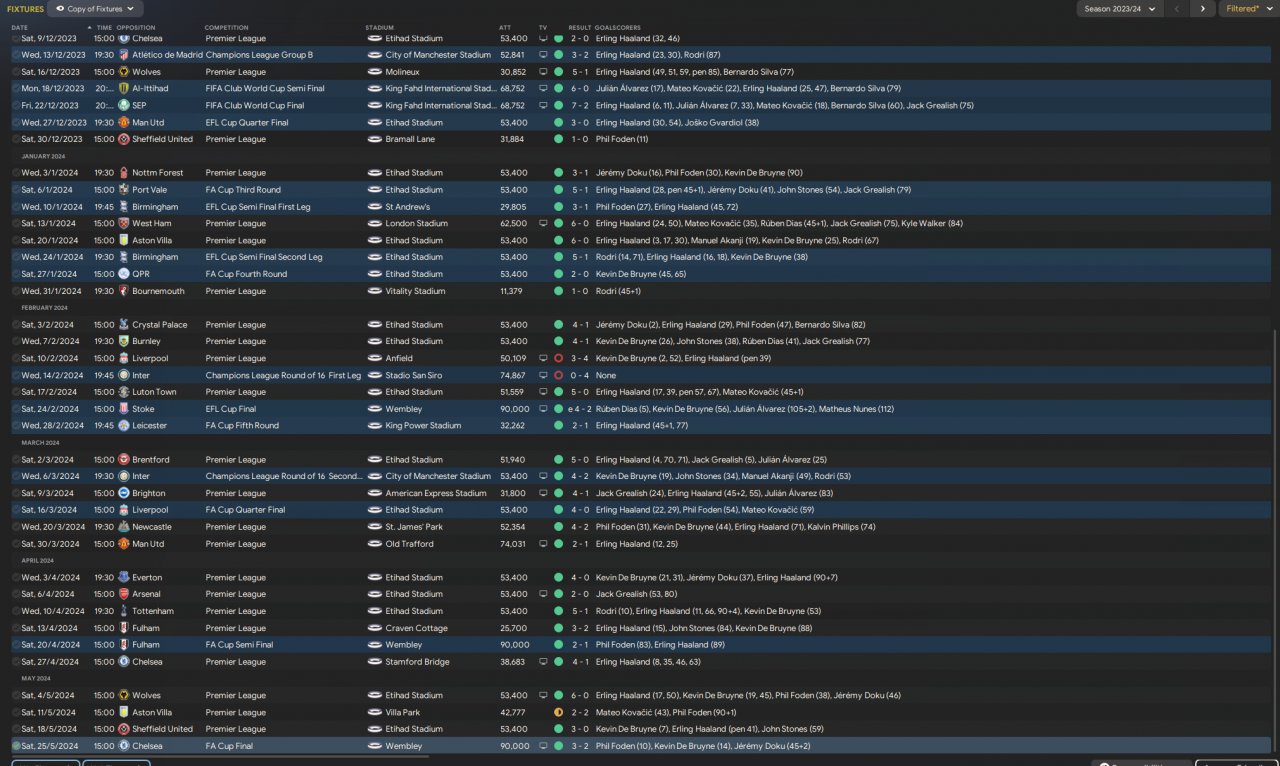Click the Luton Town club badge
The image size is (1280, 766).
pyautogui.click(x=123, y=392)
